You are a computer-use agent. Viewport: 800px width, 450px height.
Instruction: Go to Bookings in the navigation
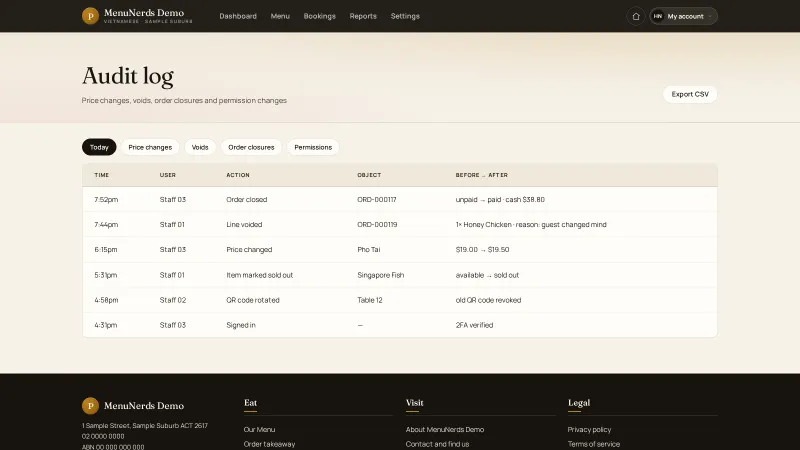(319, 16)
